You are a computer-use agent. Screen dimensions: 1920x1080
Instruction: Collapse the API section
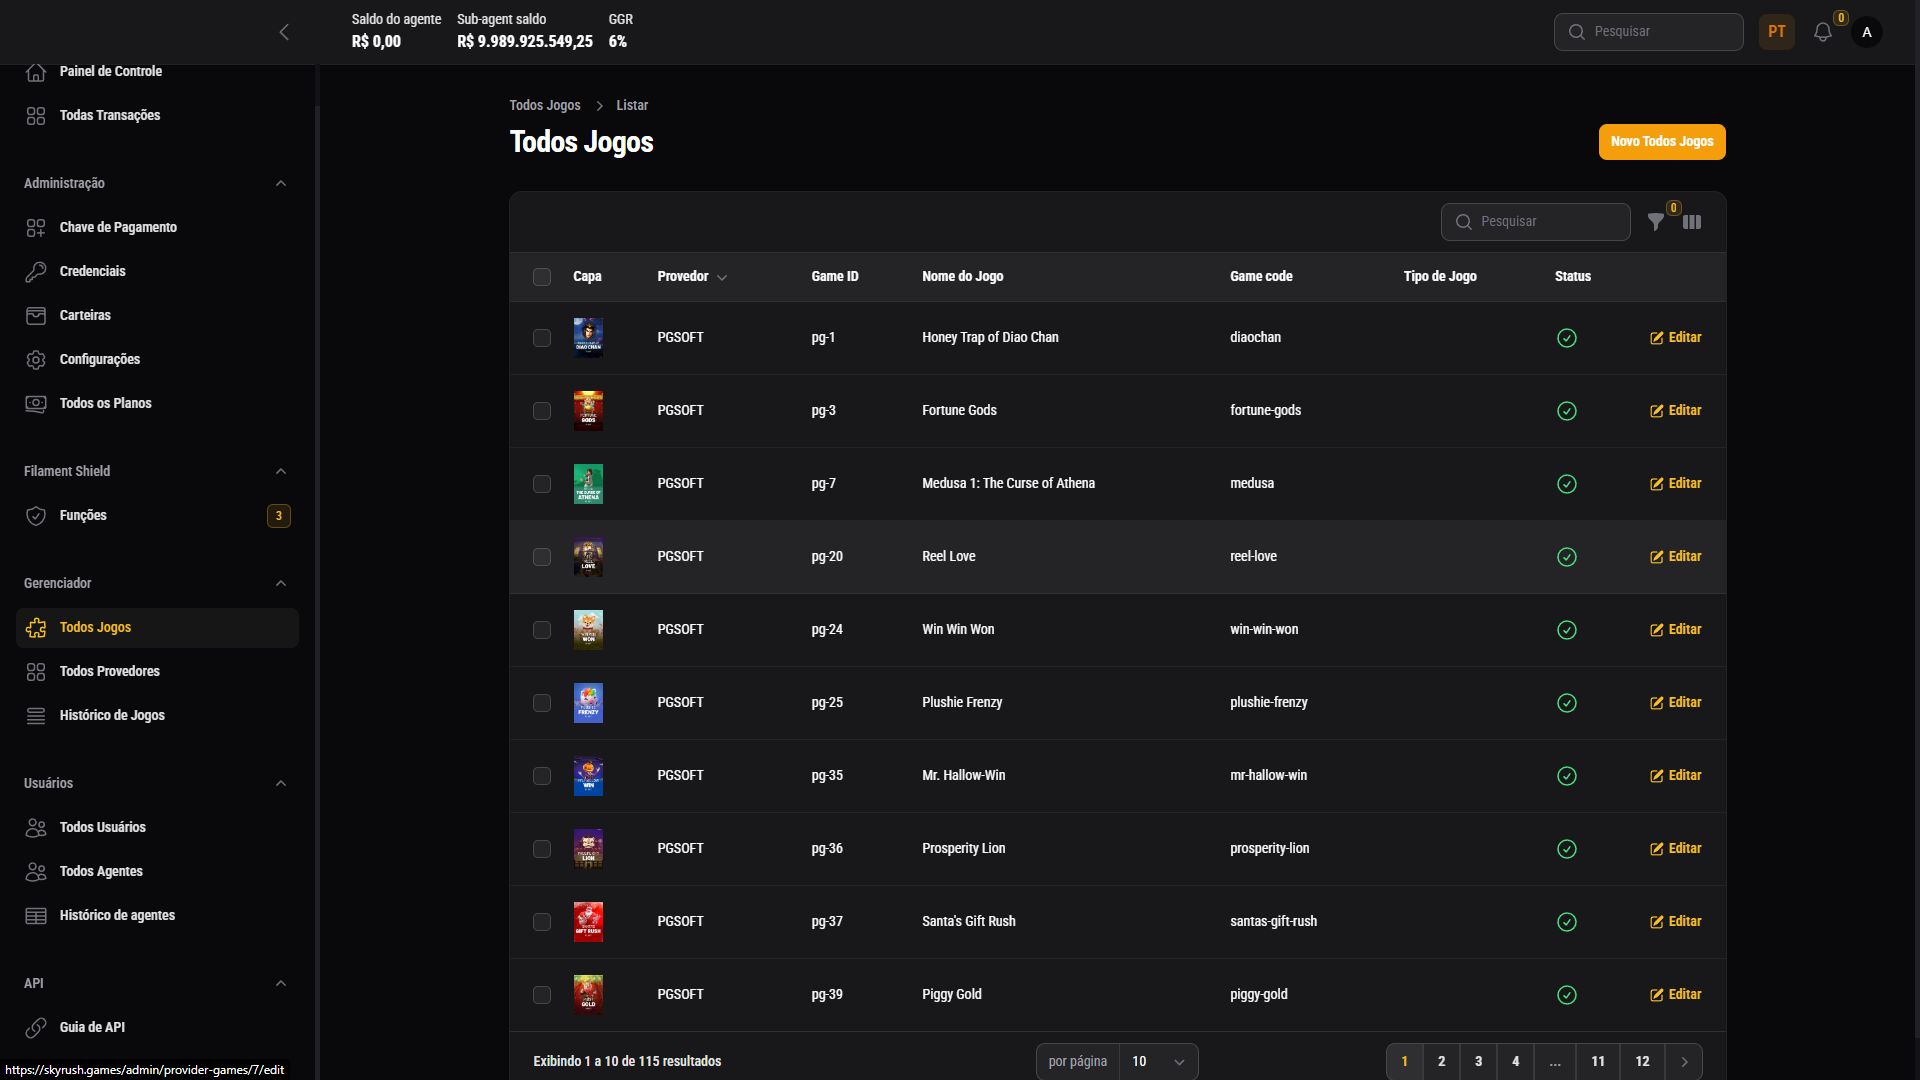281,984
